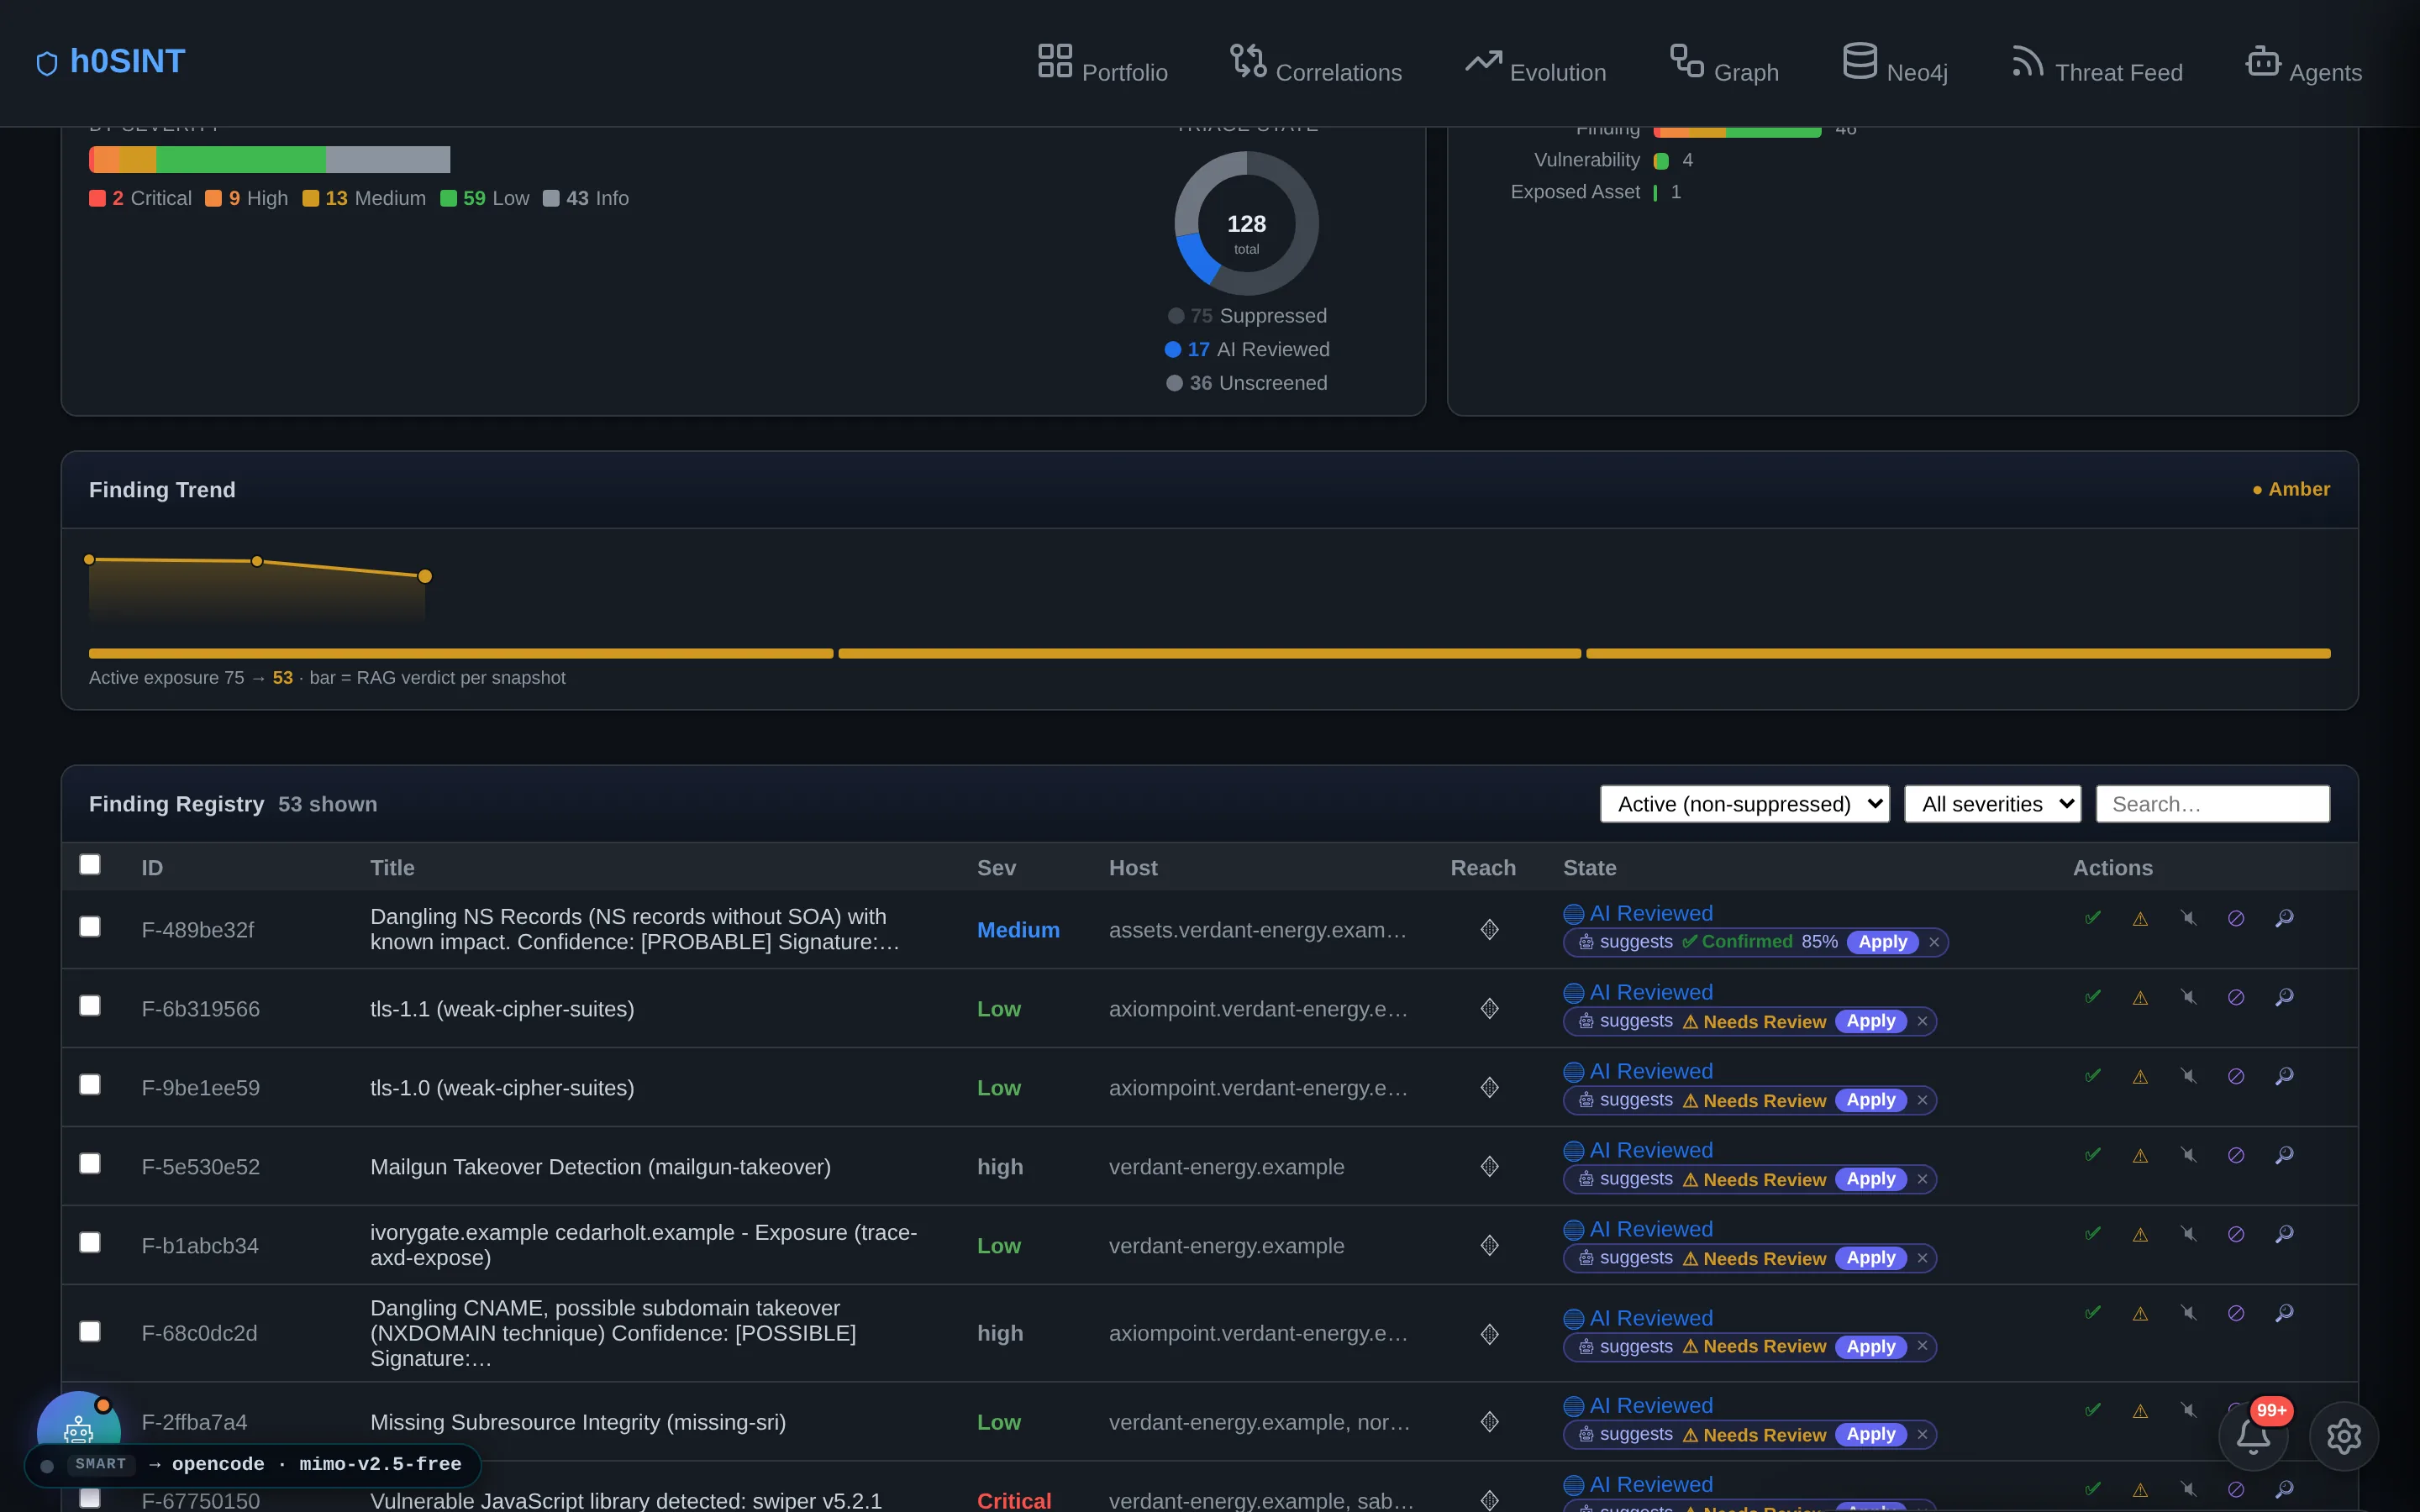Tick the select-all checkbox in the table header
This screenshot has width=2420, height=1512.
[x=90, y=864]
